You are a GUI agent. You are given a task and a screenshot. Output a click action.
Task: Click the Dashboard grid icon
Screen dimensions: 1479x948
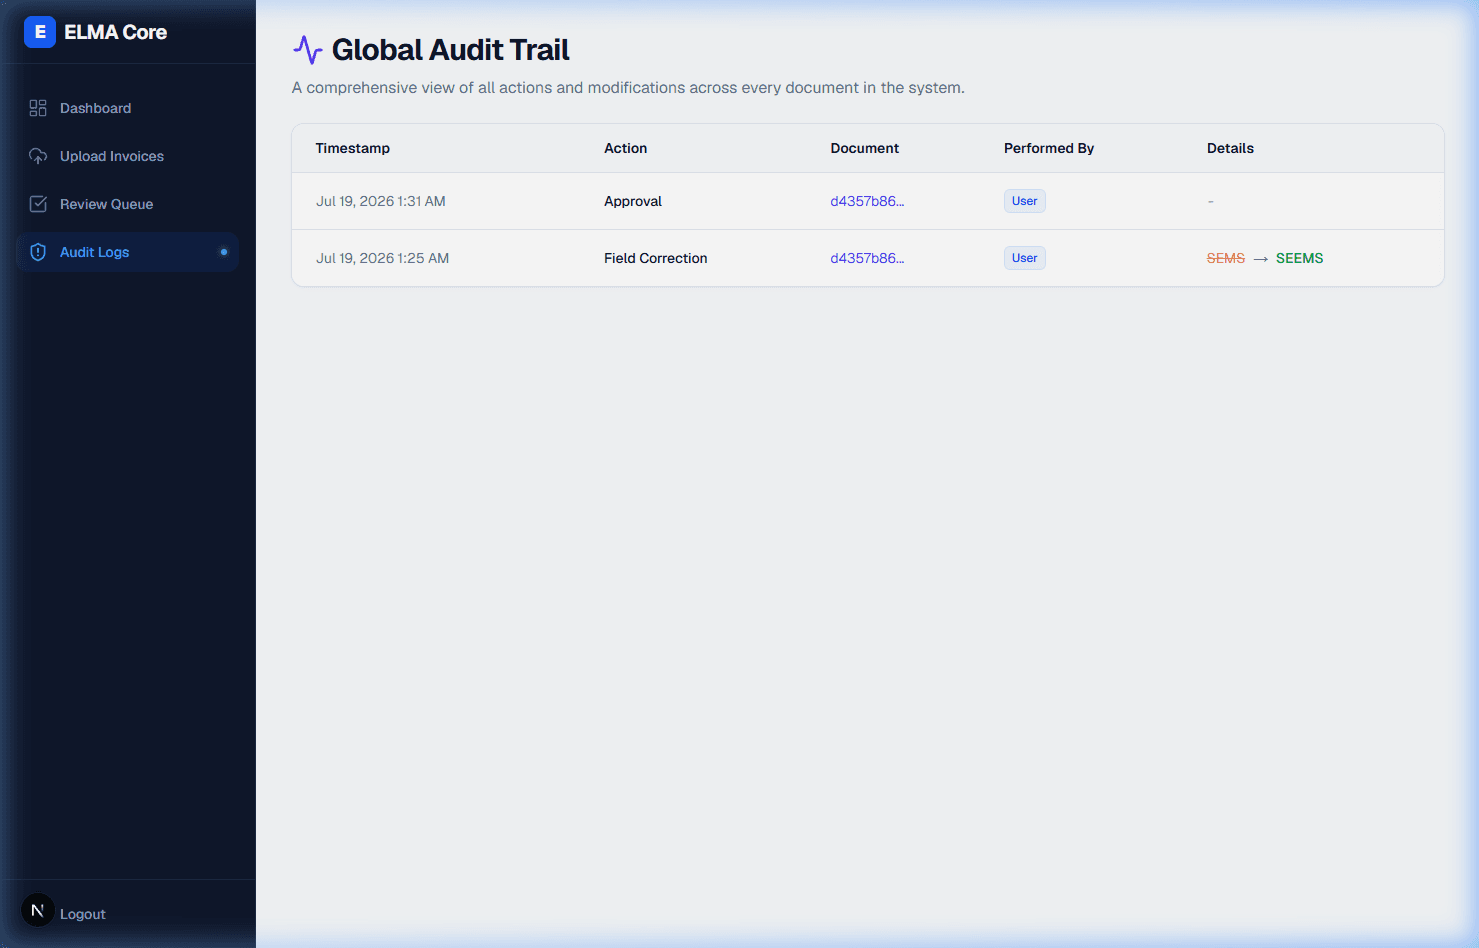pos(38,108)
